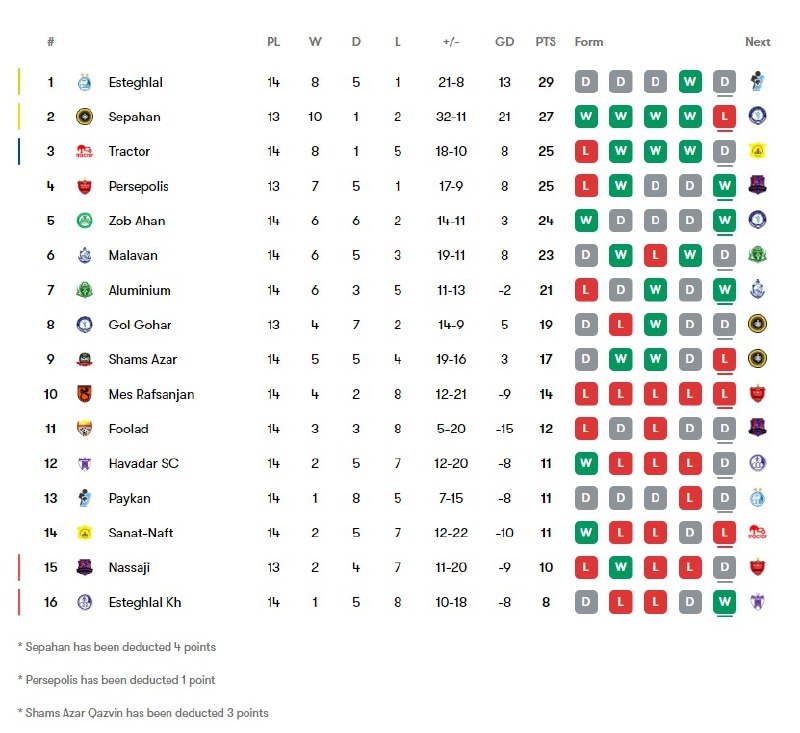
Task: Click Esteghlal Kh's latest win form badge
Action: pos(724,602)
